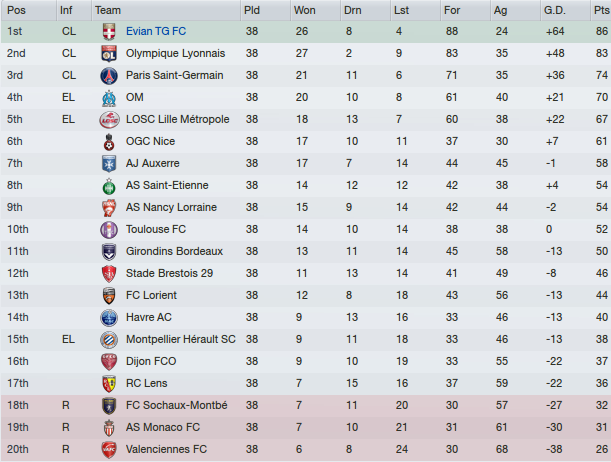The image size is (611, 462).
Task: Click the Olympique Lyonnais club crest
Action: [109, 53]
